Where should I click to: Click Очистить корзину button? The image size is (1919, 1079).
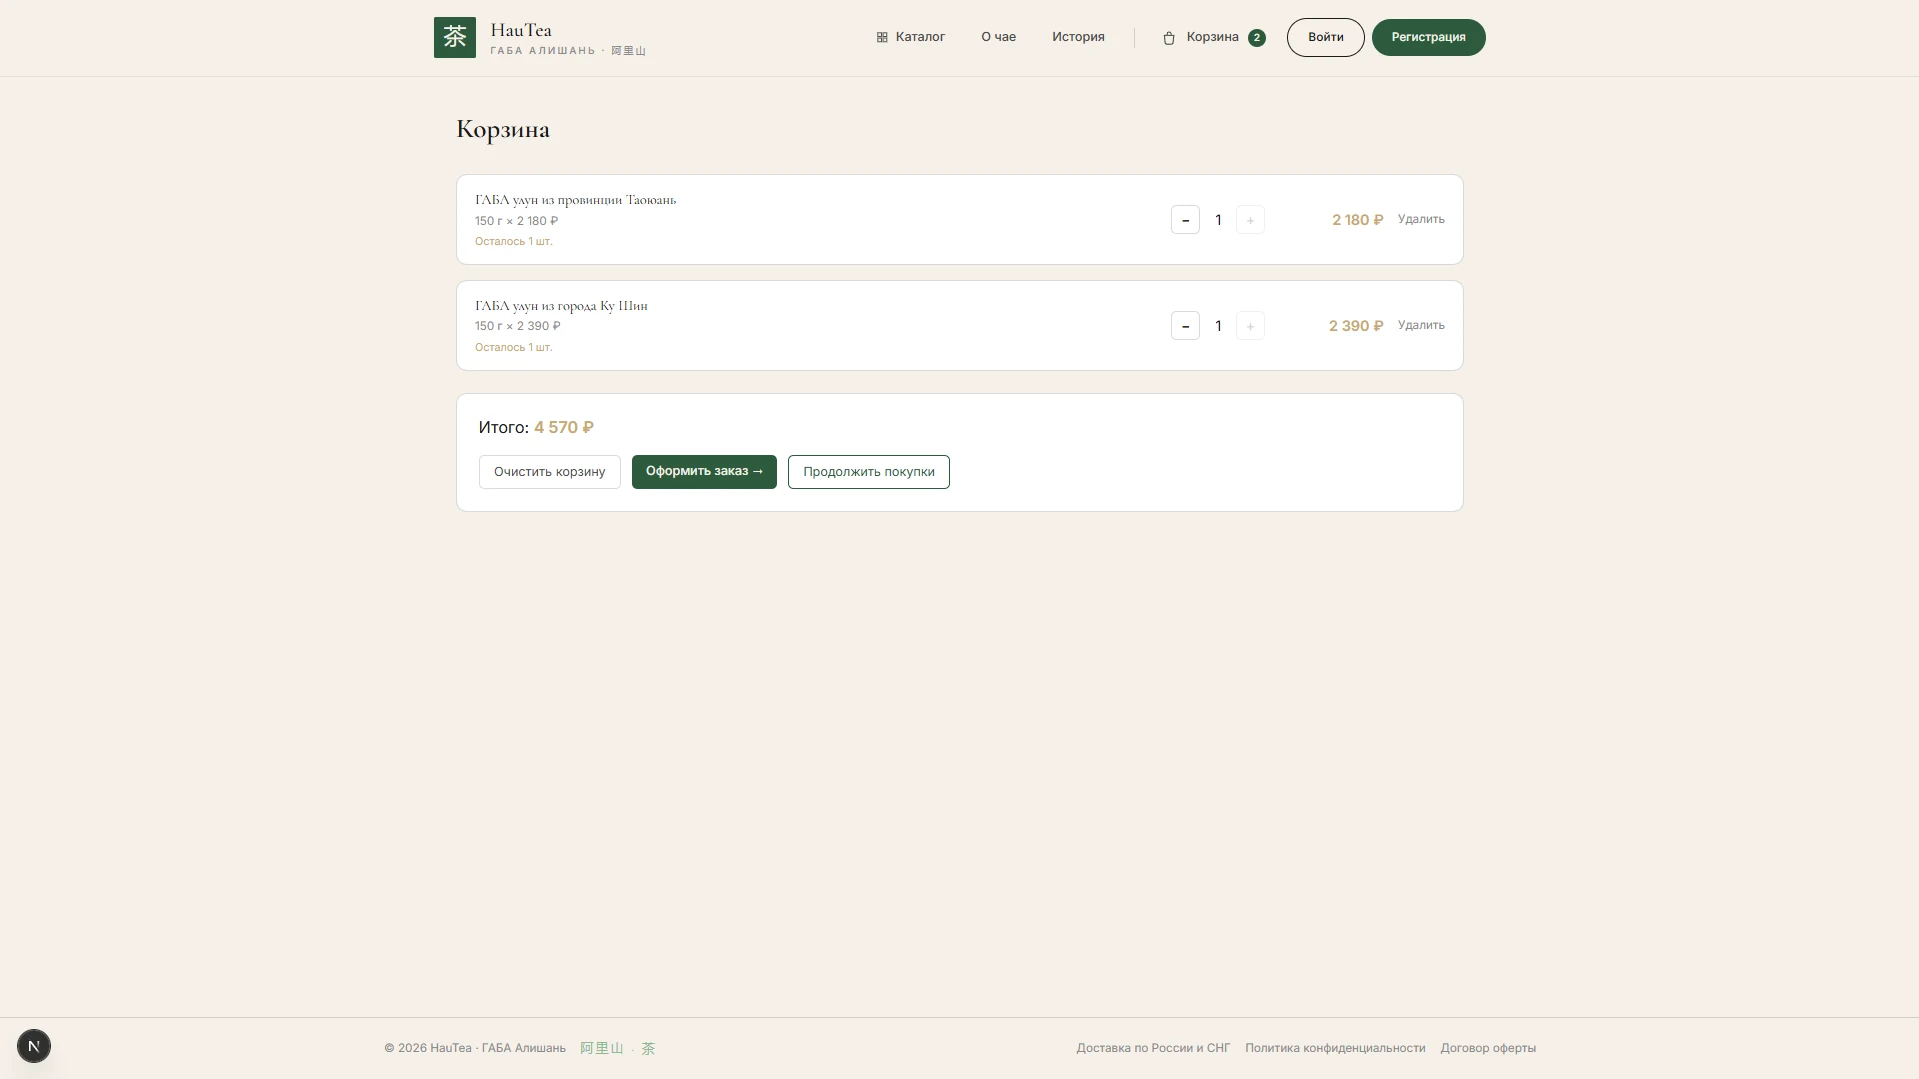(549, 472)
